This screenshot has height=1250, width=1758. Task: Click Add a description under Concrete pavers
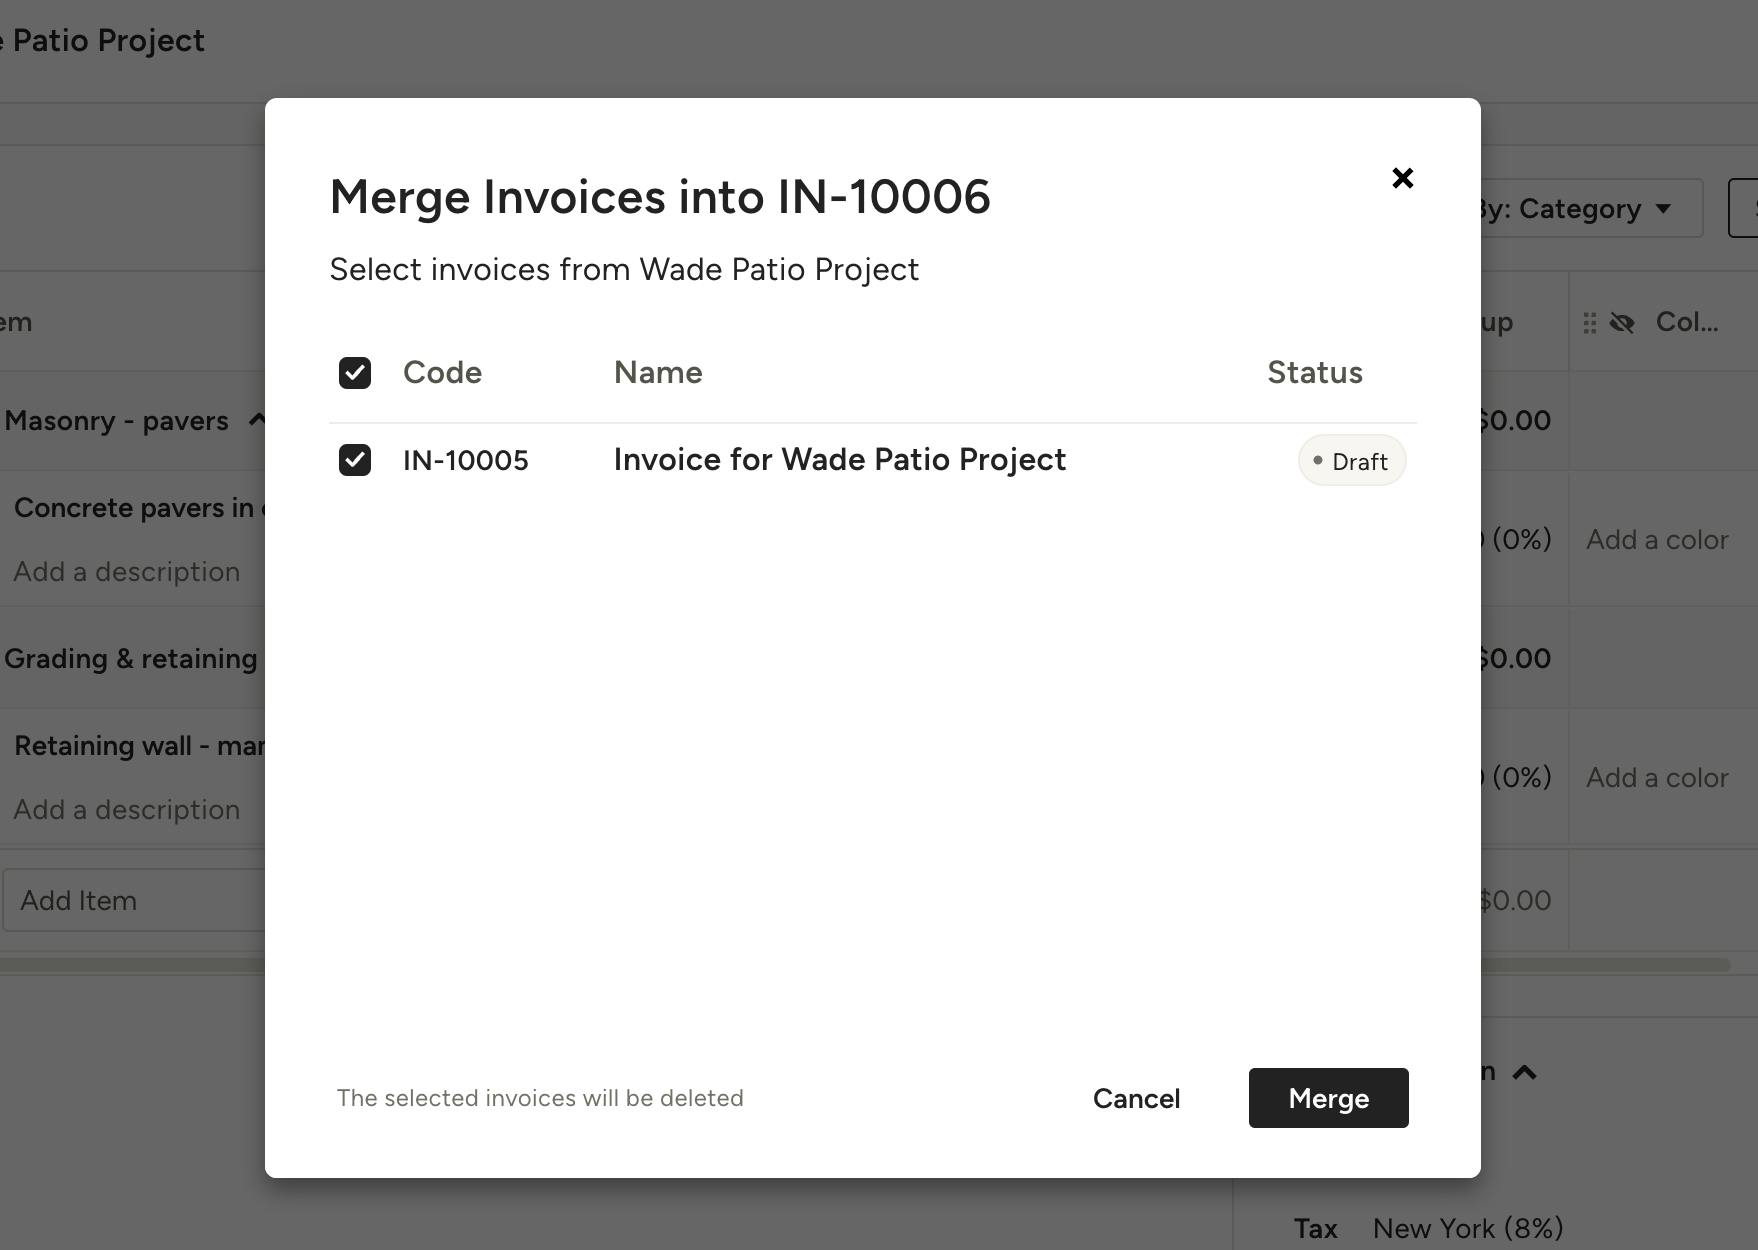click(x=127, y=572)
